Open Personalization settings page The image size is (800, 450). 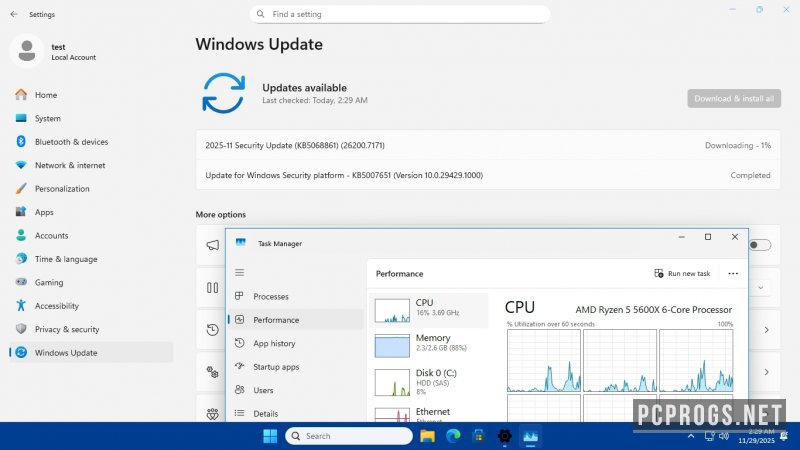(92, 189)
